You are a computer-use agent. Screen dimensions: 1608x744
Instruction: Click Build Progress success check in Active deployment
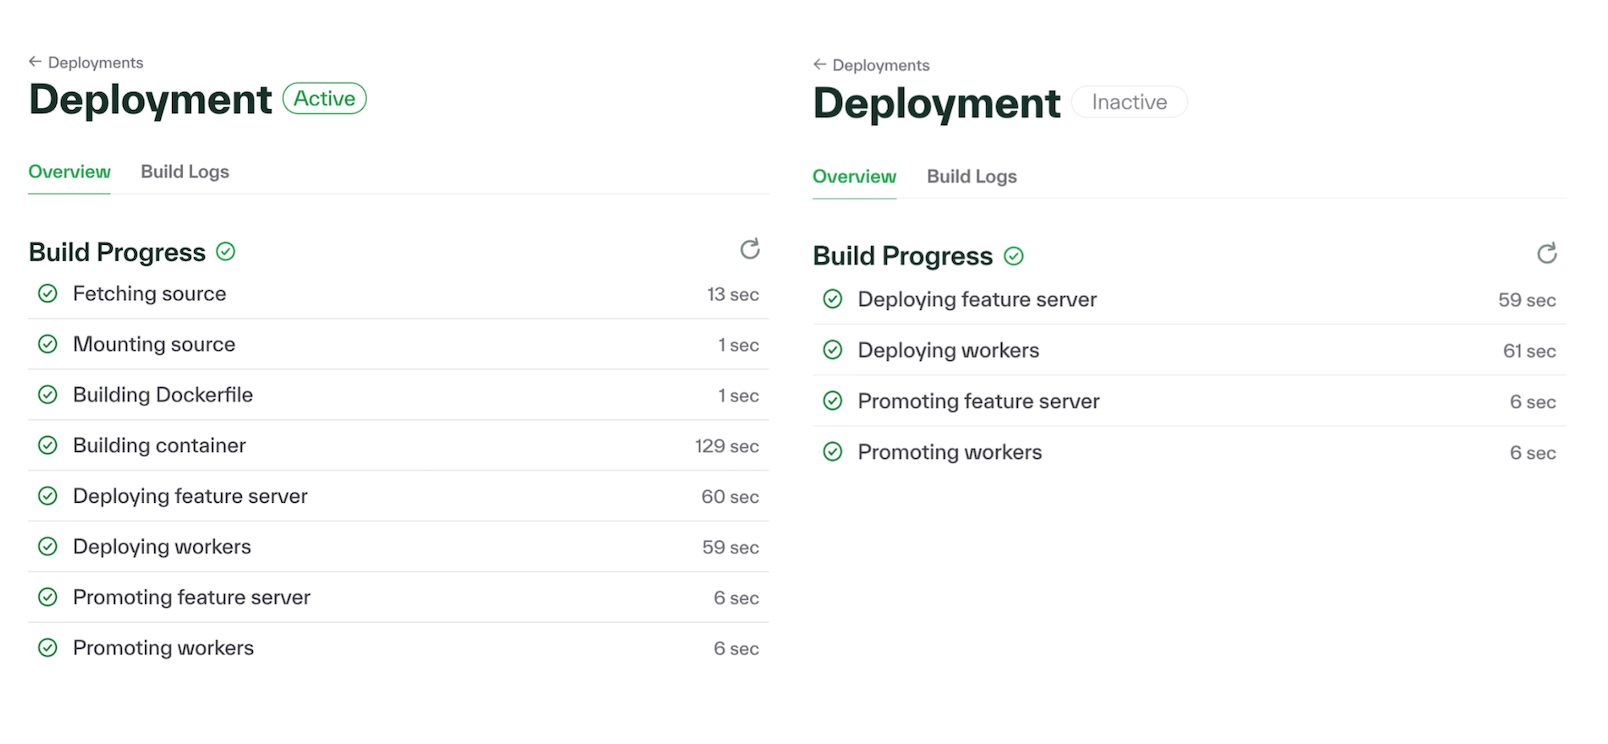226,252
